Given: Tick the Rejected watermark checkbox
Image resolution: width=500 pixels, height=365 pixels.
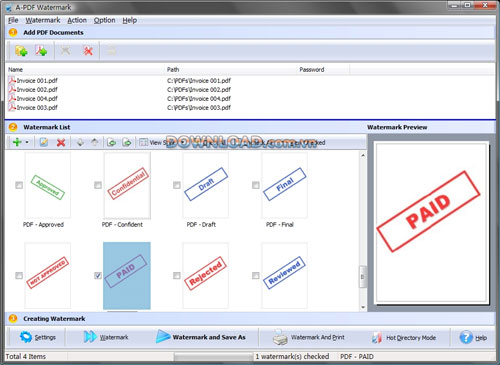Looking at the screenshot, I should [177, 276].
